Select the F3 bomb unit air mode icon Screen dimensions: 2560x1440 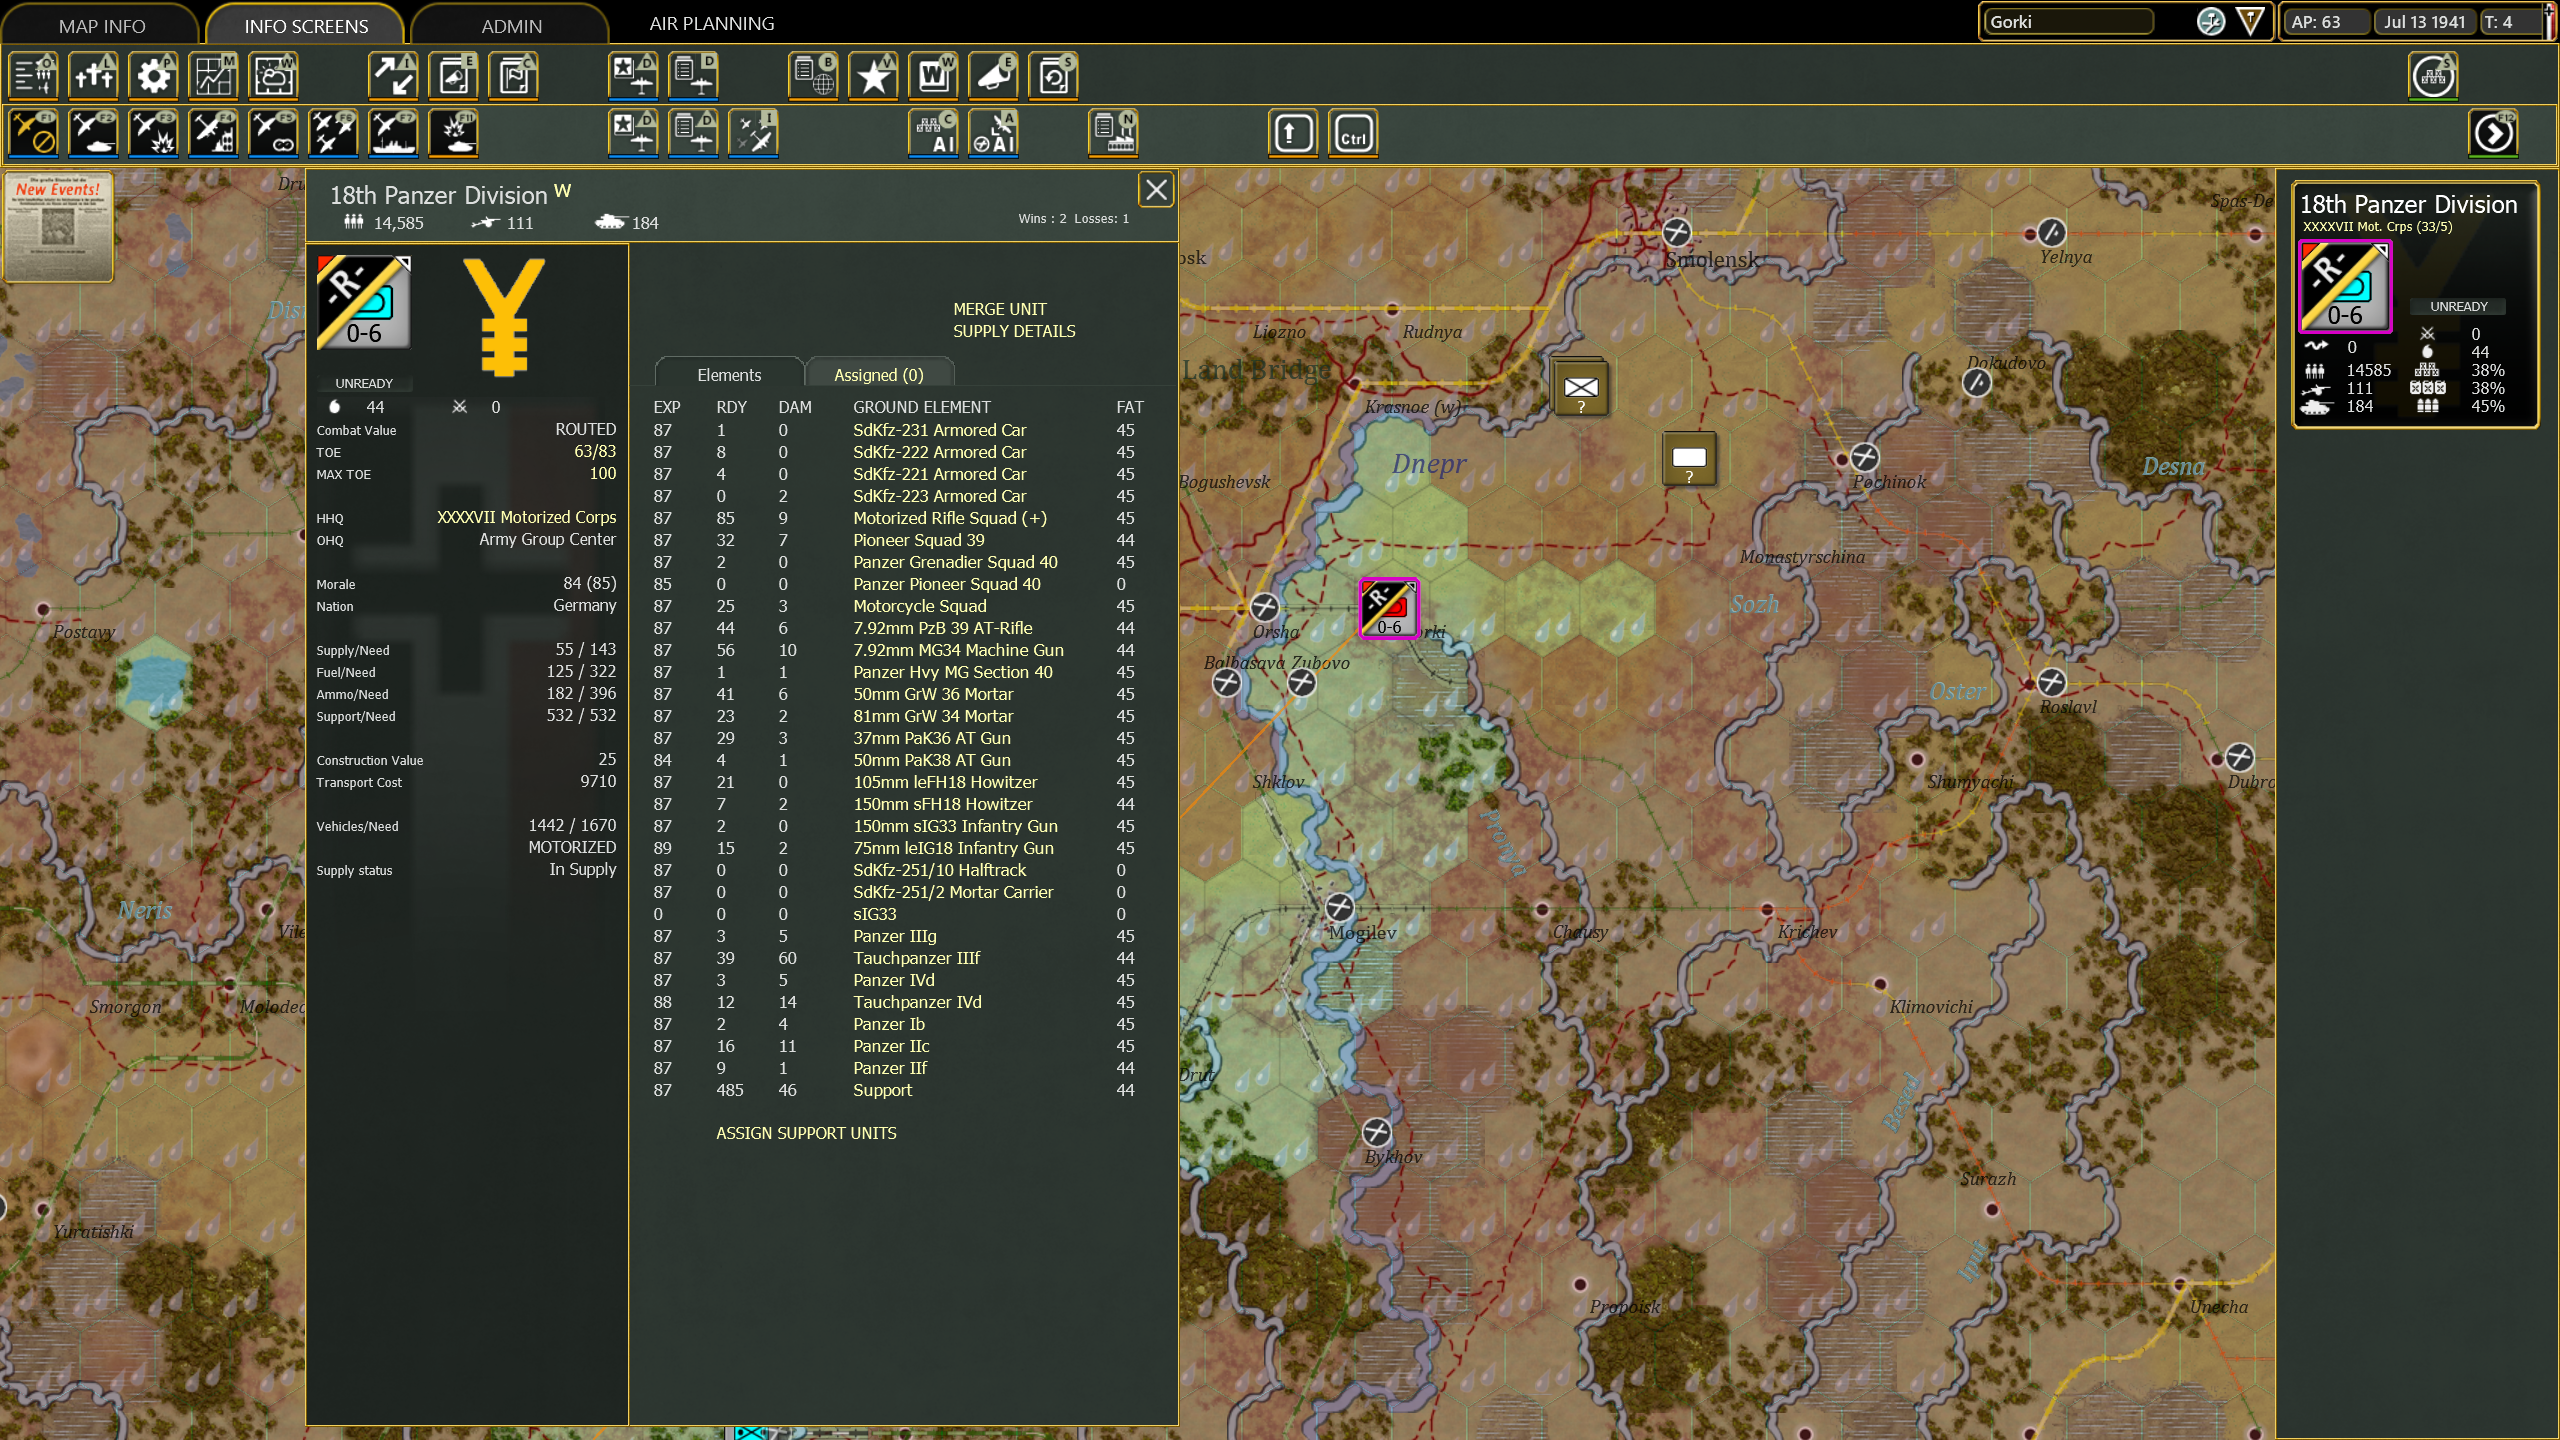[x=154, y=133]
